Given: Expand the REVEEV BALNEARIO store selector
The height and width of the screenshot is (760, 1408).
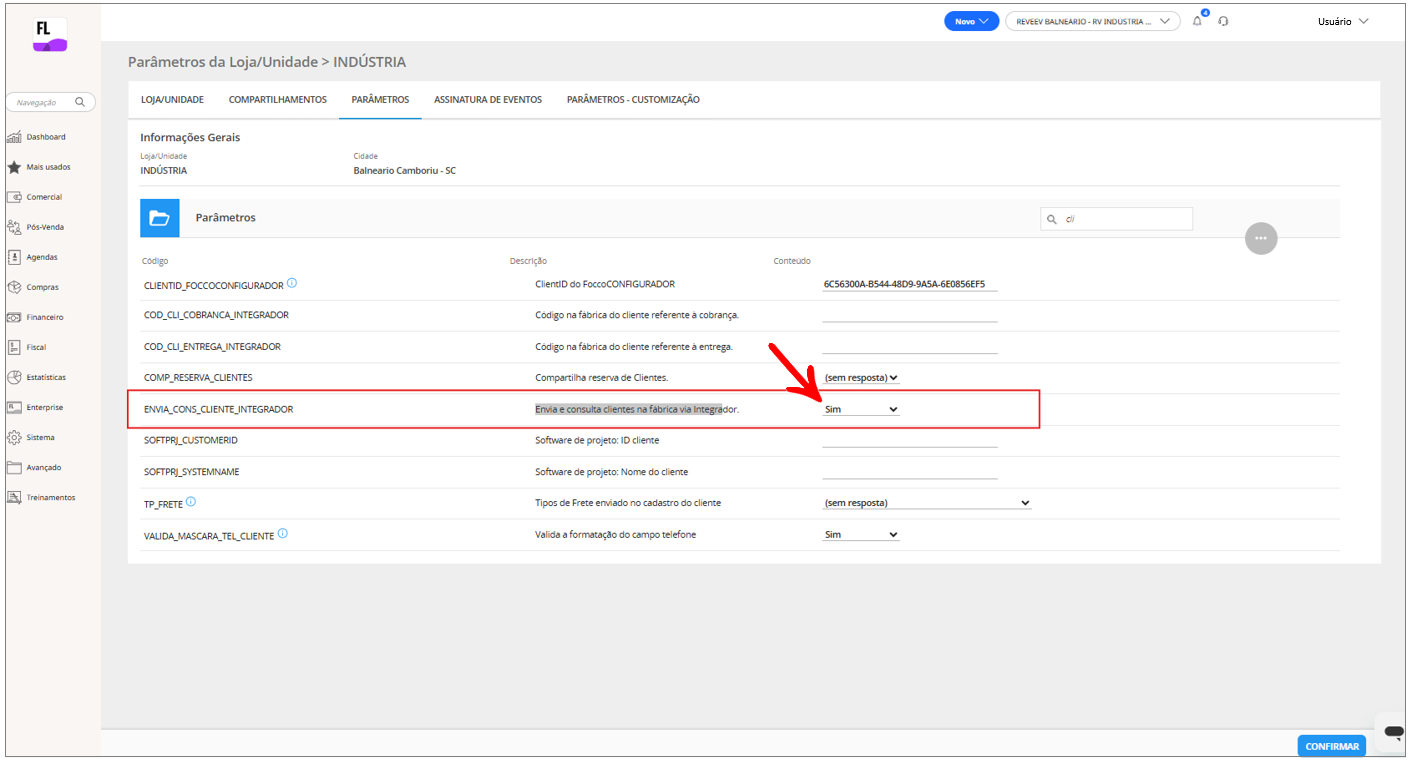Looking at the screenshot, I should [1092, 21].
